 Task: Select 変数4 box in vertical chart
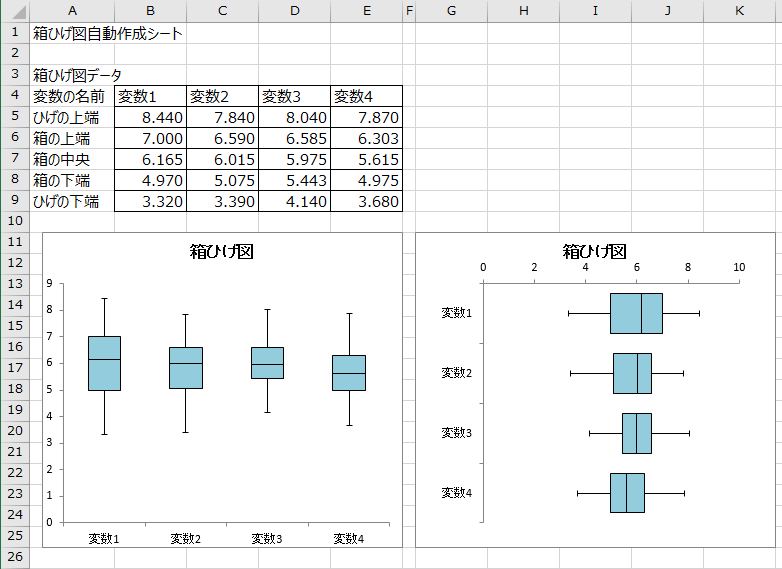349,373
